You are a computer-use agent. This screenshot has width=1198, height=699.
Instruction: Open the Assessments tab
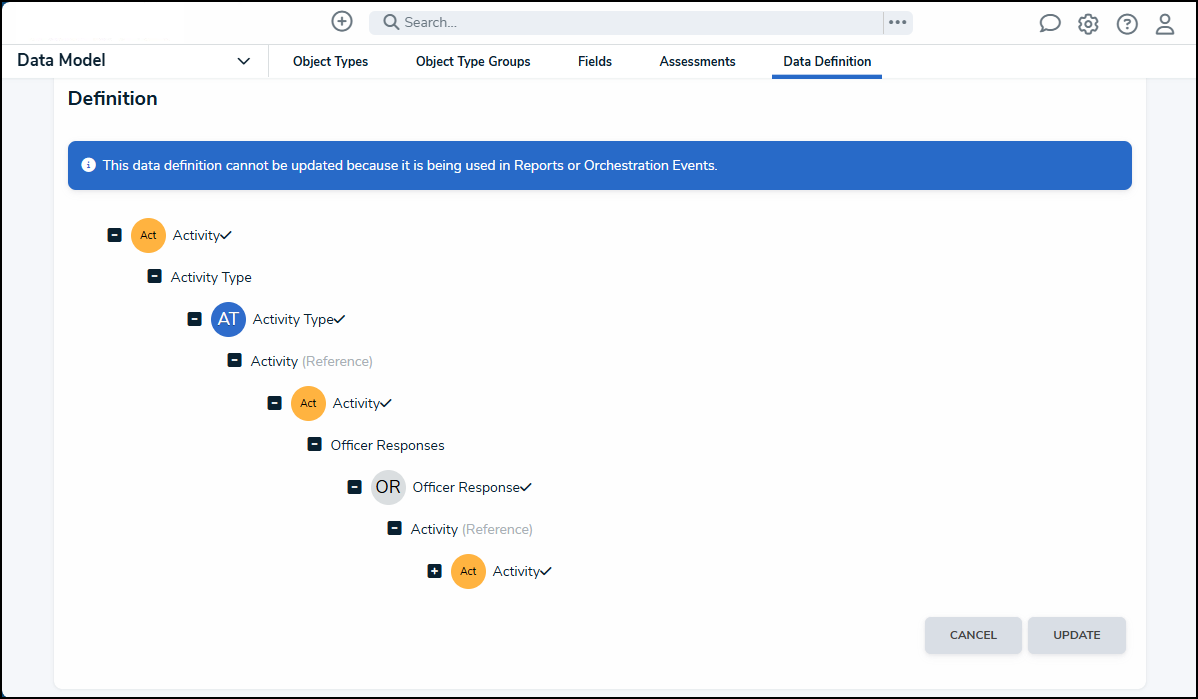click(x=698, y=62)
